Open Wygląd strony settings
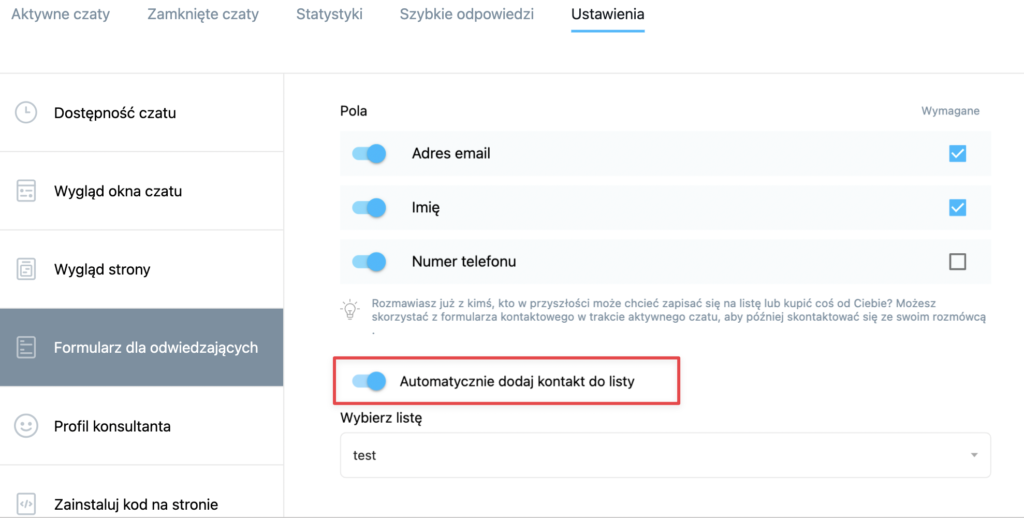The width and height of the screenshot is (1024, 518). click(142, 269)
